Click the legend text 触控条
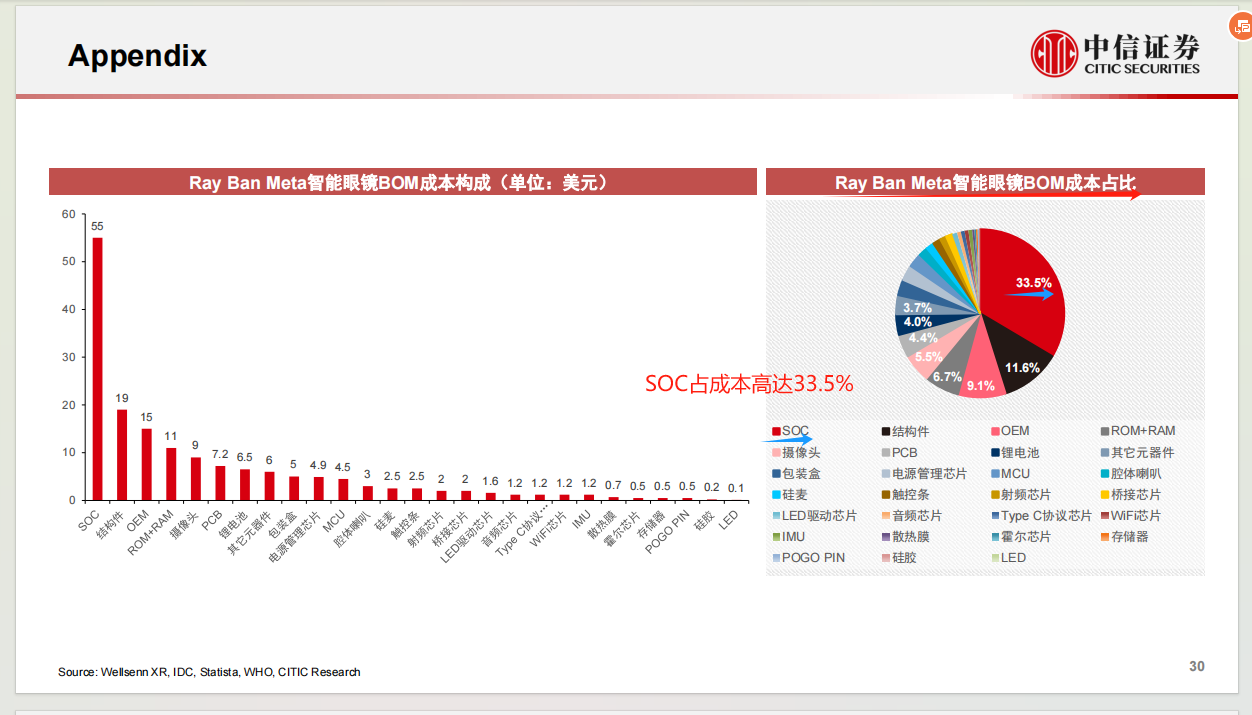Screen dimensions: 1252x715 (x=911, y=495)
